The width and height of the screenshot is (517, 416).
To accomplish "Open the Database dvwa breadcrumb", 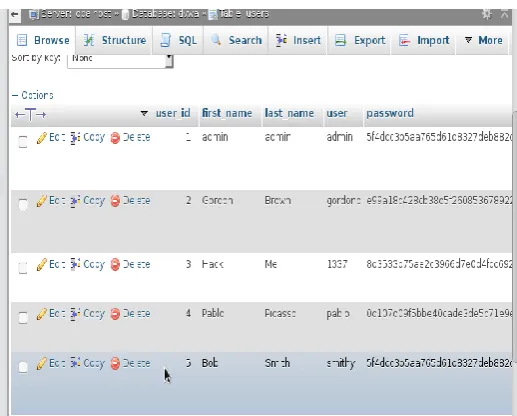I will point(160,14).
